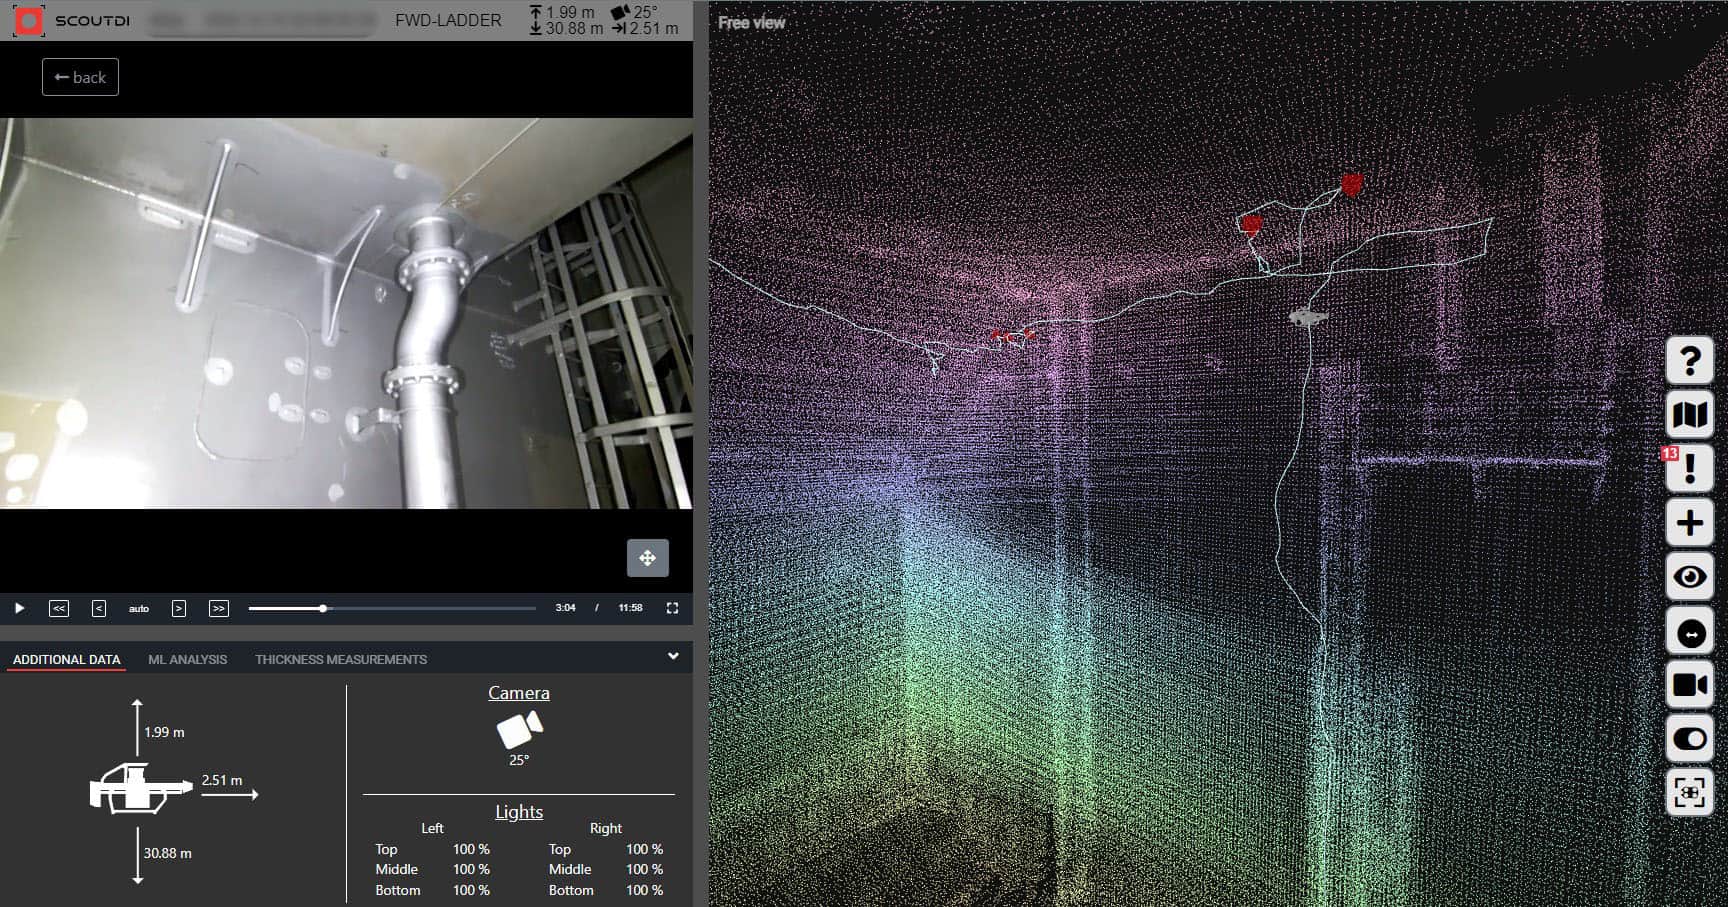Viewport: 1728px width, 907px height.
Task: Toggle the contrast mode icon
Action: pyautogui.click(x=1690, y=738)
